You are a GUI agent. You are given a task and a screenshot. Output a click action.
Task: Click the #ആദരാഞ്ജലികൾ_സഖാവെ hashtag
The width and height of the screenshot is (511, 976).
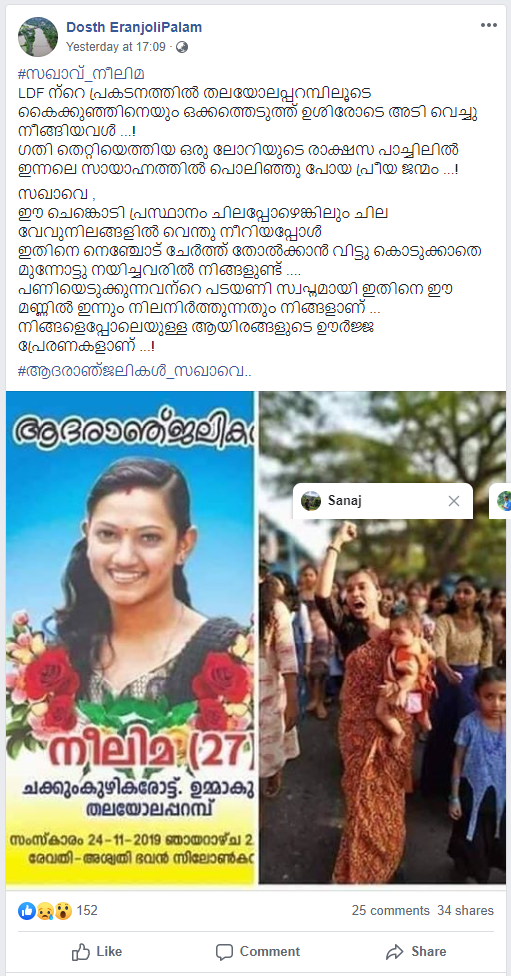coord(134,372)
